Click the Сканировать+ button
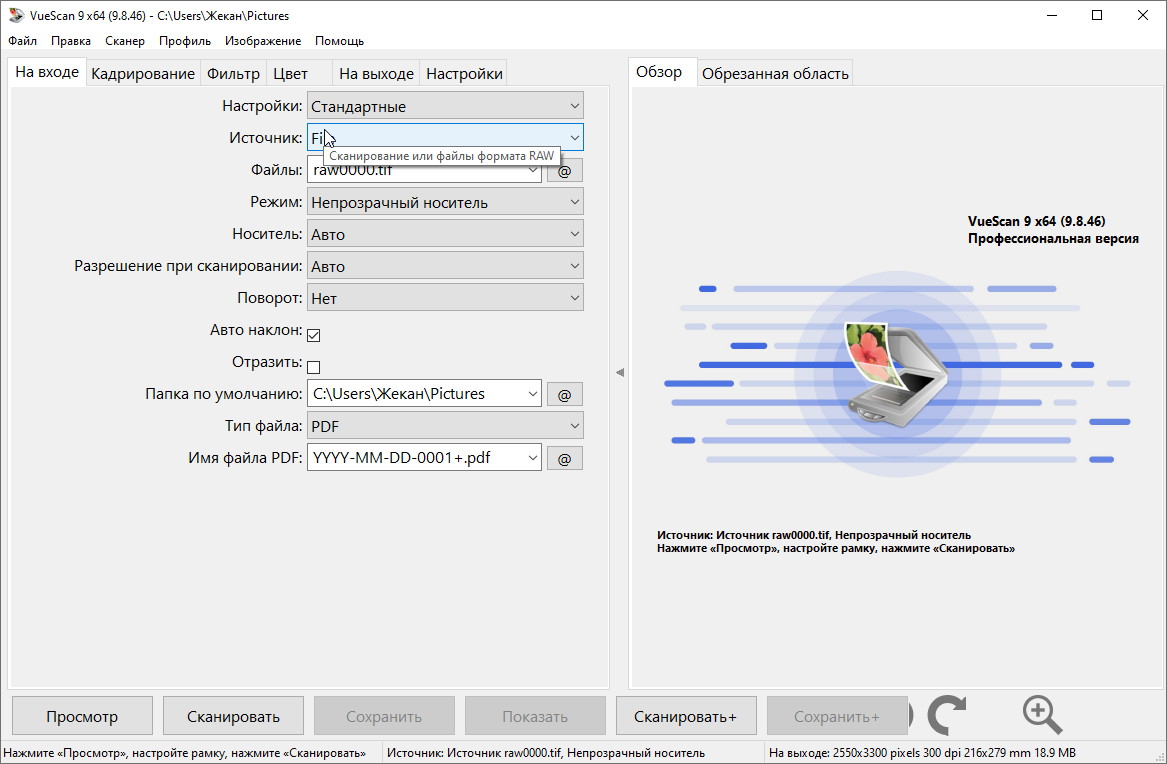The image size is (1167, 764). pos(685,716)
